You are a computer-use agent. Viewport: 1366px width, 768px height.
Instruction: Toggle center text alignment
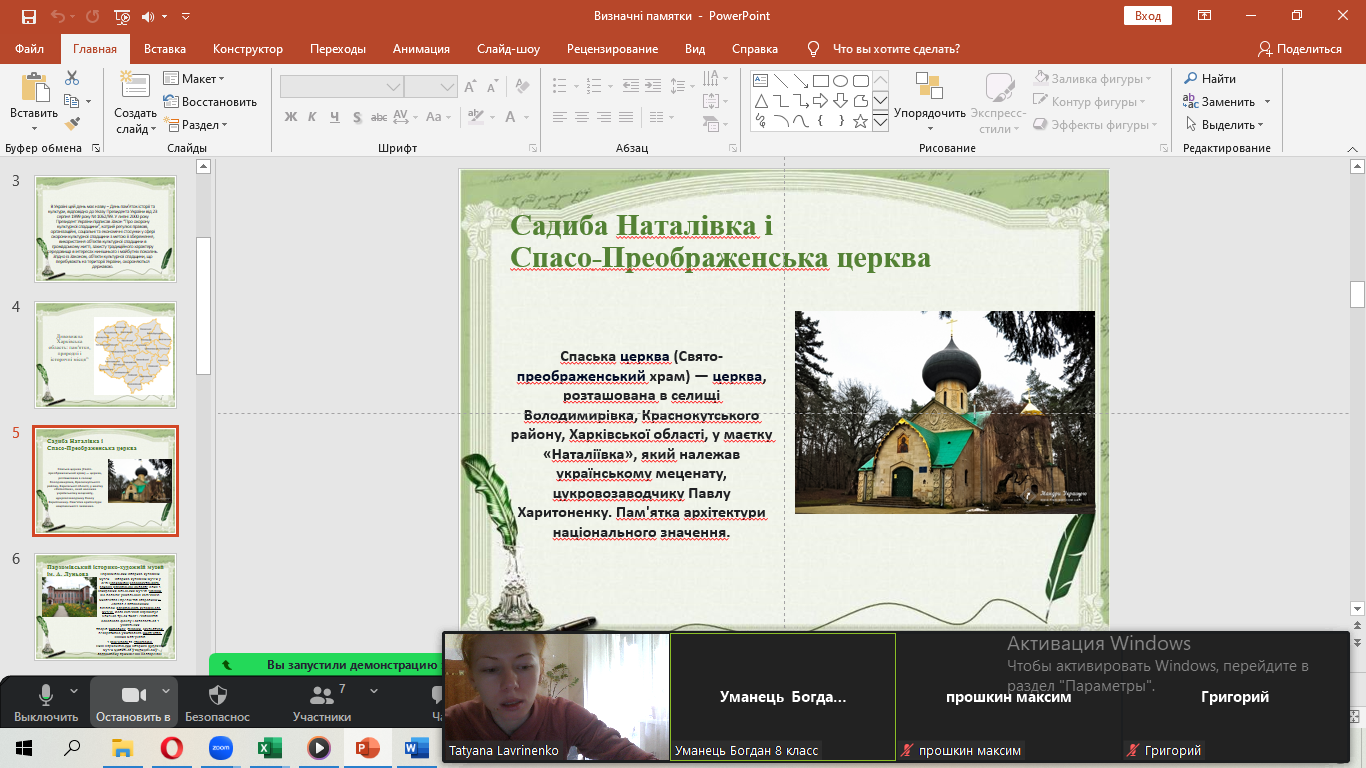tap(582, 117)
